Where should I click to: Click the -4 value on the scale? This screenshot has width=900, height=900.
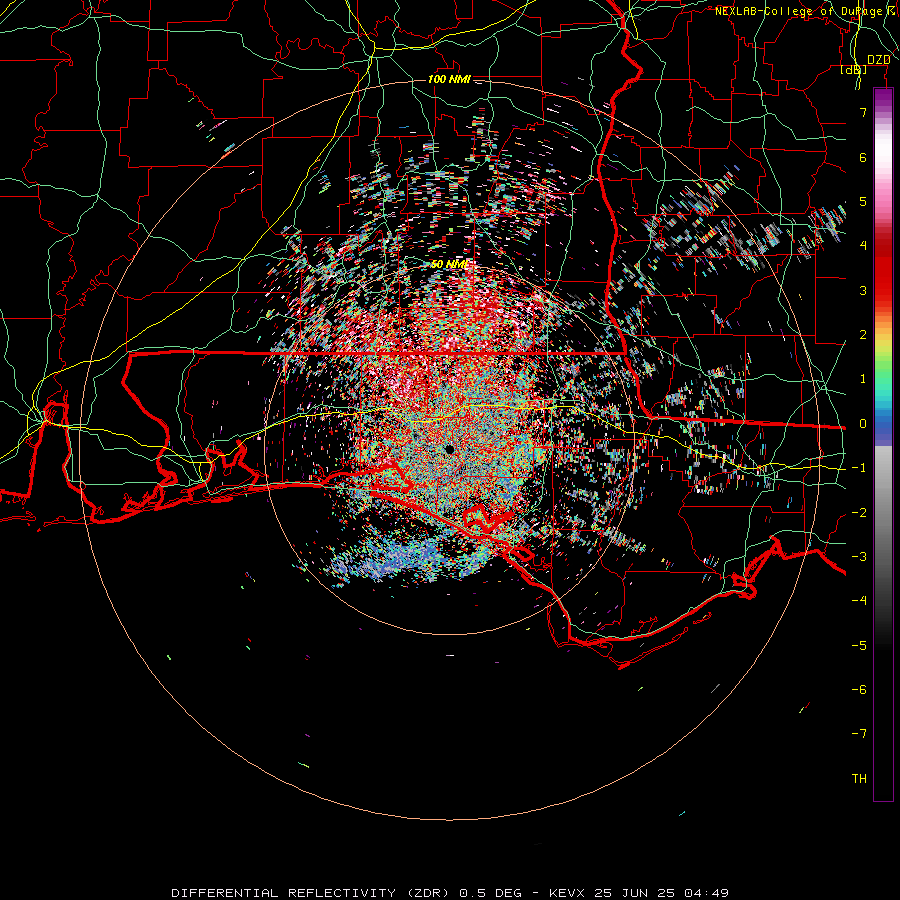tap(859, 601)
